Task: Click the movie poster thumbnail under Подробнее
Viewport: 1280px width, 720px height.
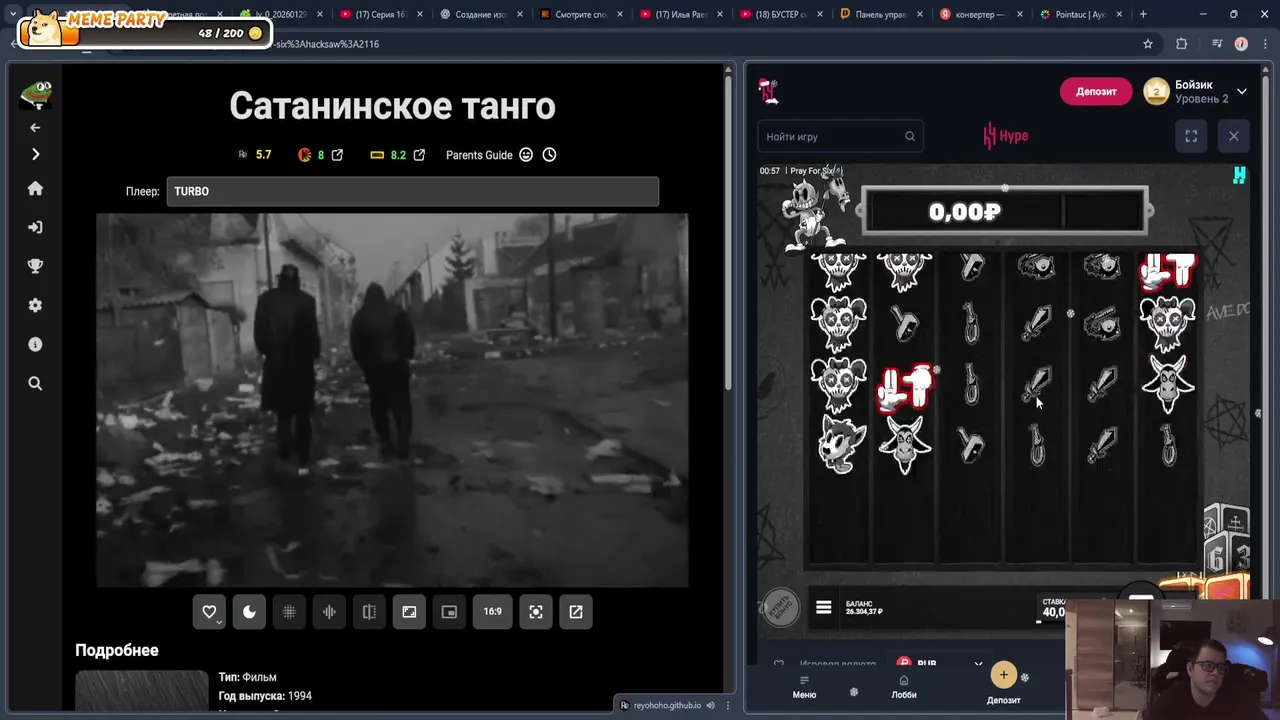Action: coord(142,691)
